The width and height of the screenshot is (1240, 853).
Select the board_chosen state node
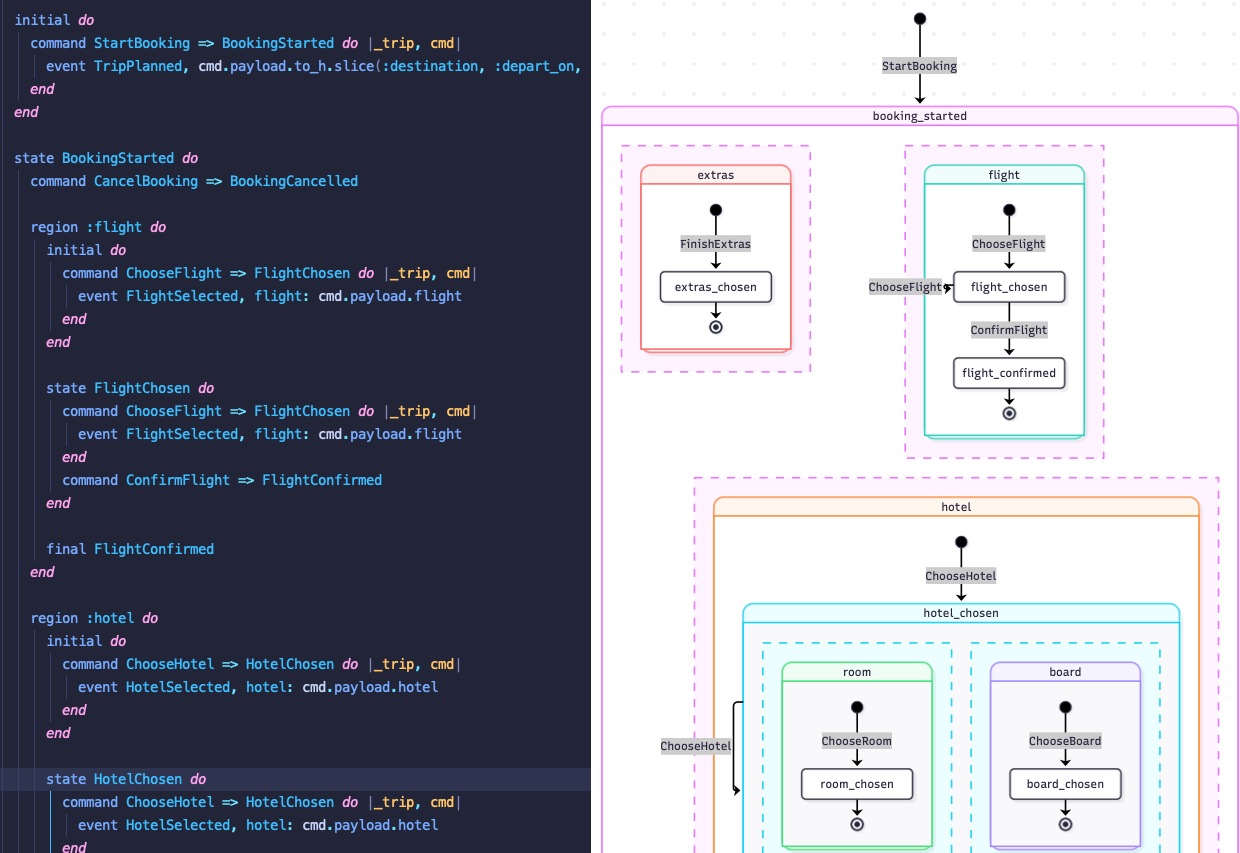coord(1065,784)
